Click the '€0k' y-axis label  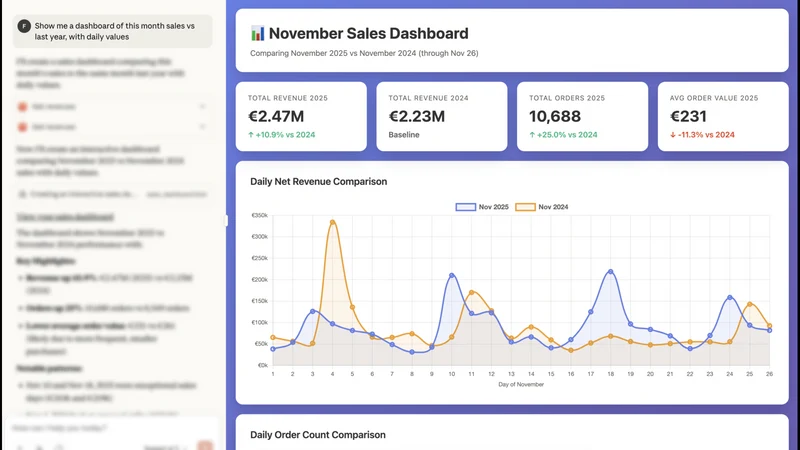click(x=263, y=365)
